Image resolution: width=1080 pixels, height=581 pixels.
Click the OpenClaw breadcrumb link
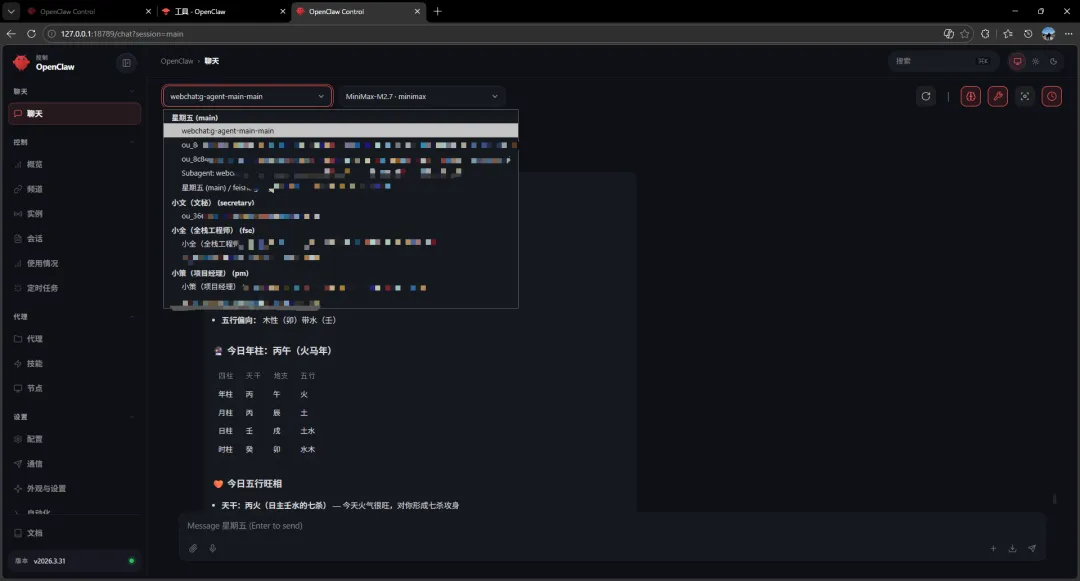(x=177, y=61)
